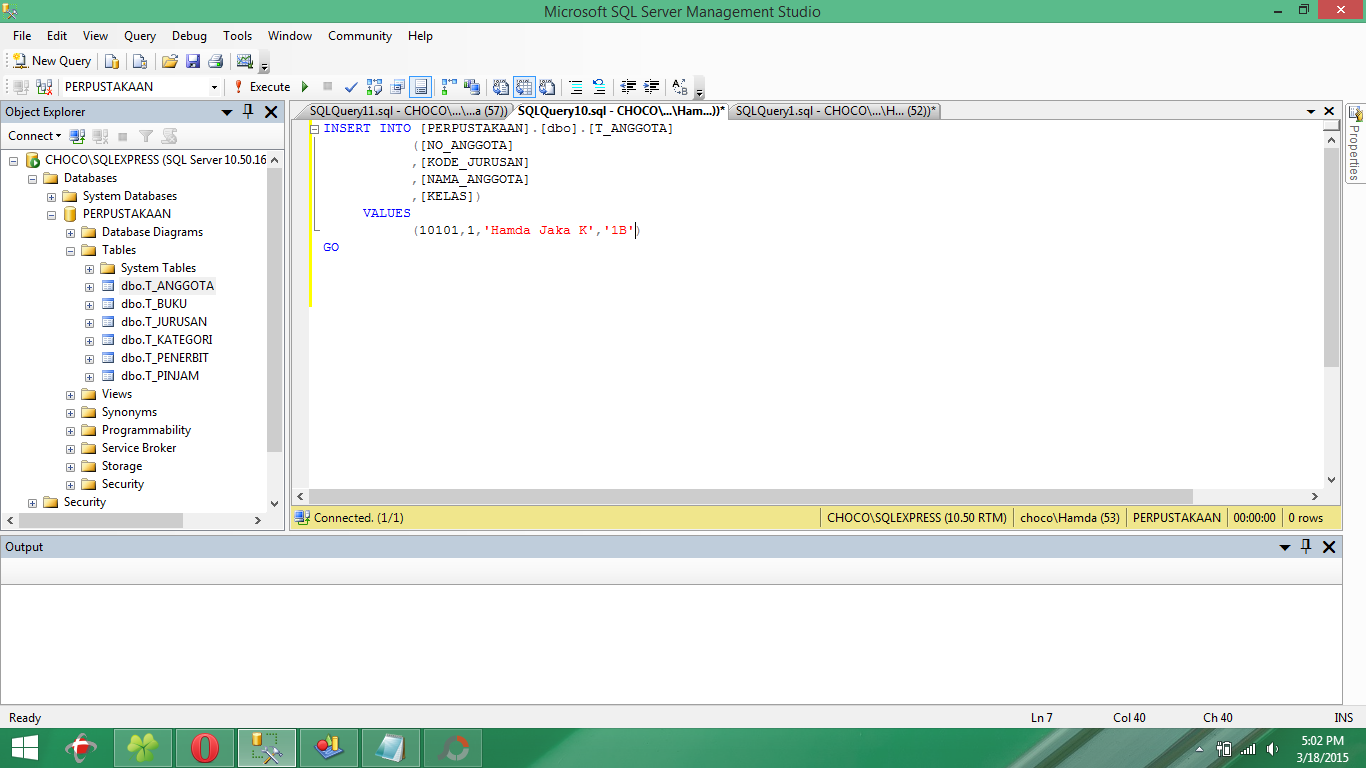Toggle IntelliSense Enabled icon
1366x768 pixels.
pos(421,87)
